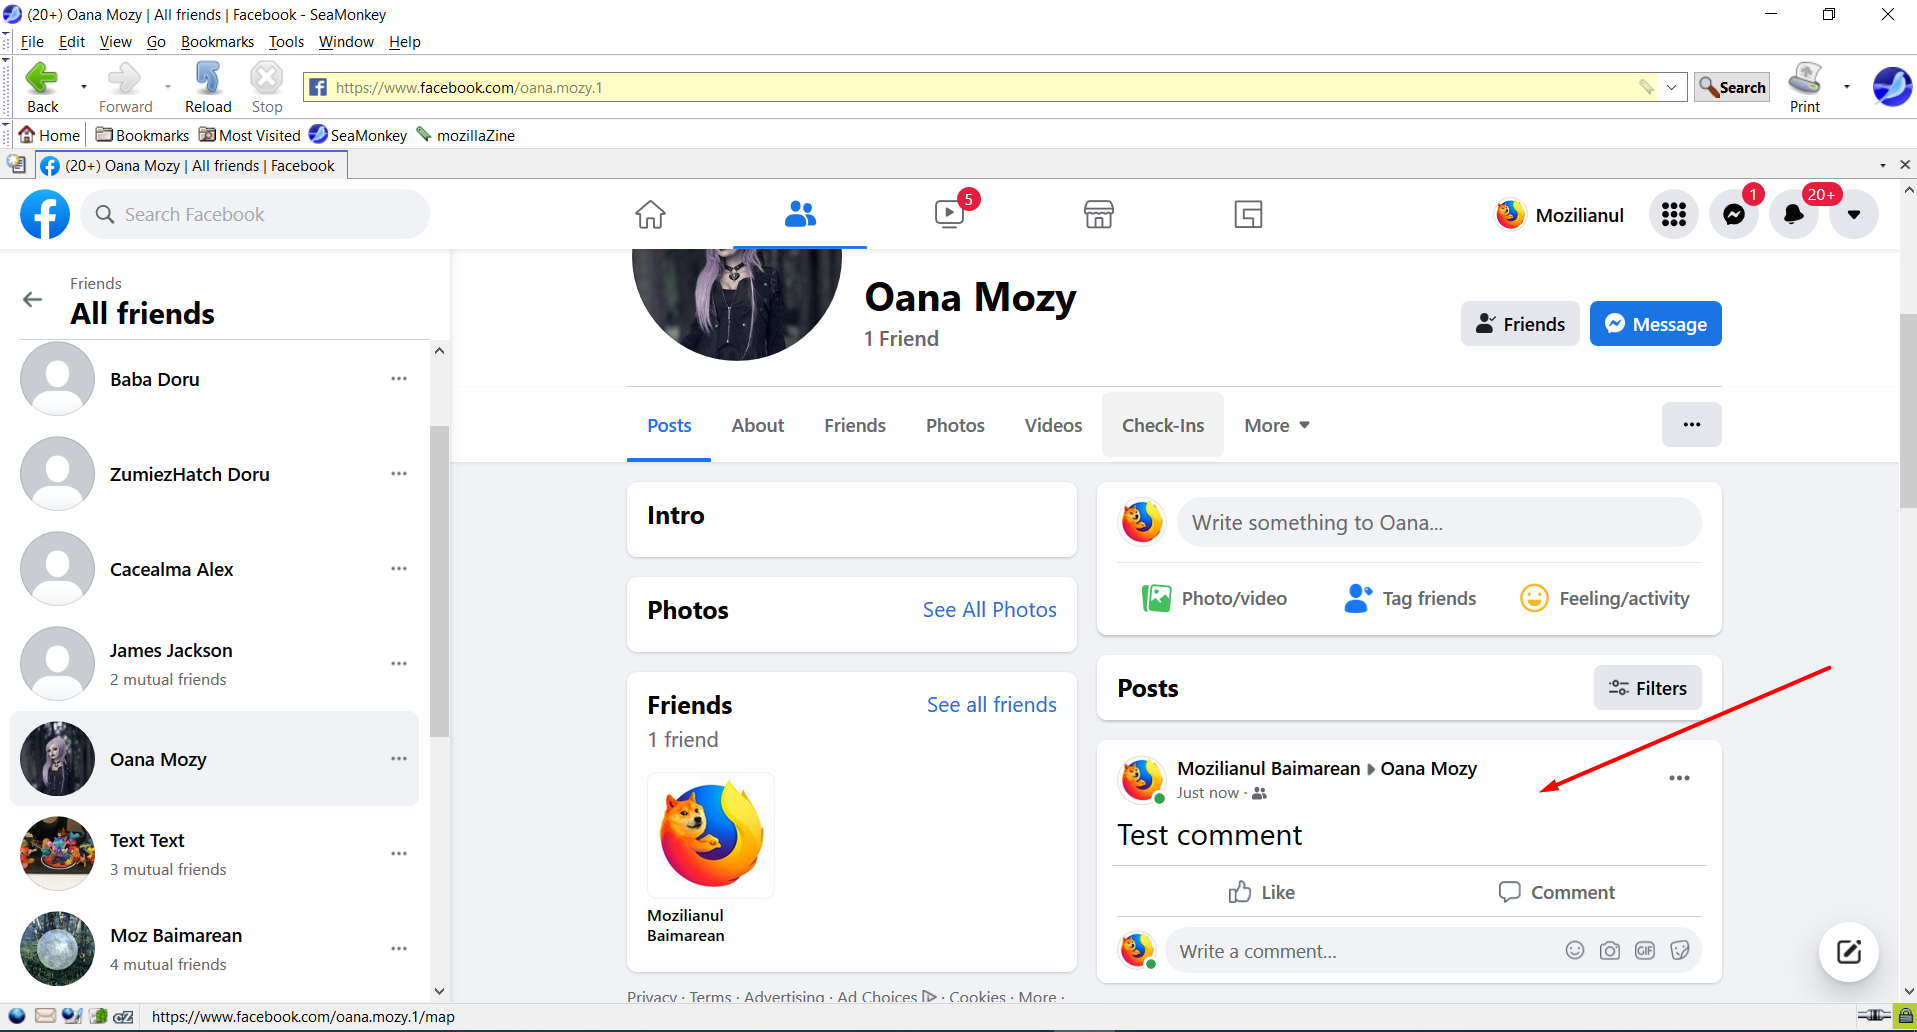Open the apps grid menu icon
The width and height of the screenshot is (1917, 1032).
1673,214
